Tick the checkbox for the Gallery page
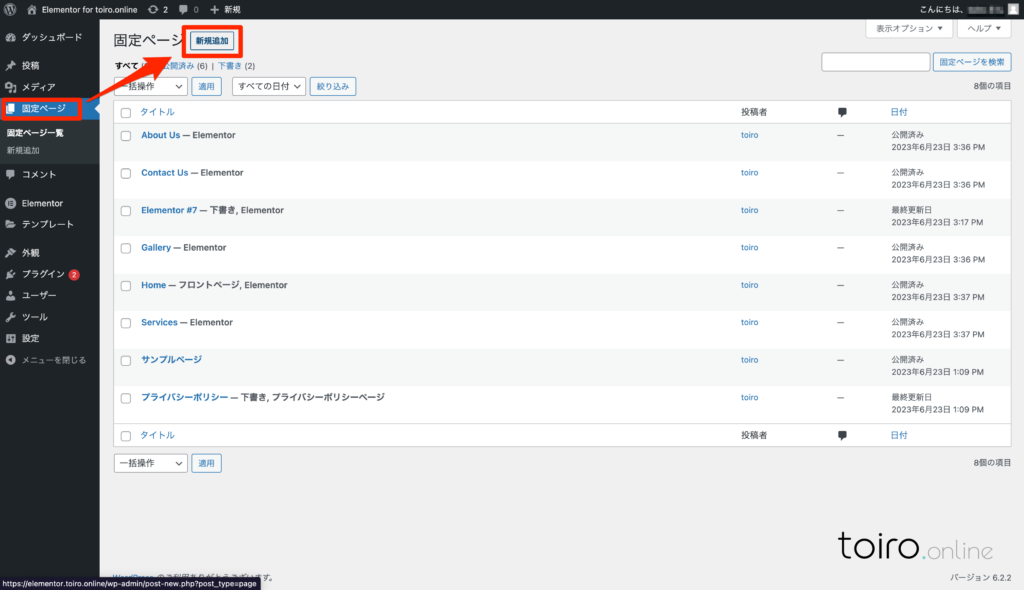The width and height of the screenshot is (1024, 590). 126,248
